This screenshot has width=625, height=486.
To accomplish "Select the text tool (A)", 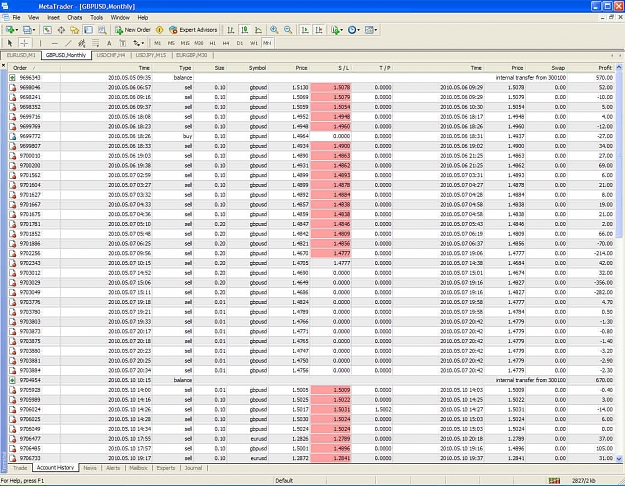I will (x=109, y=43).
